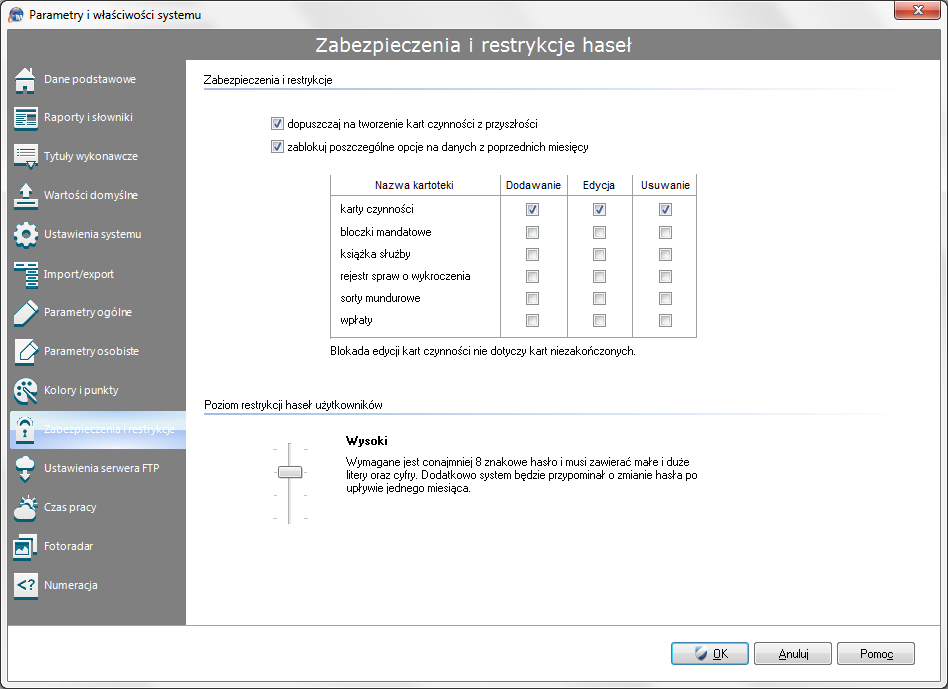Click the password restriction level slider handle
The image size is (948, 689).
(290, 472)
